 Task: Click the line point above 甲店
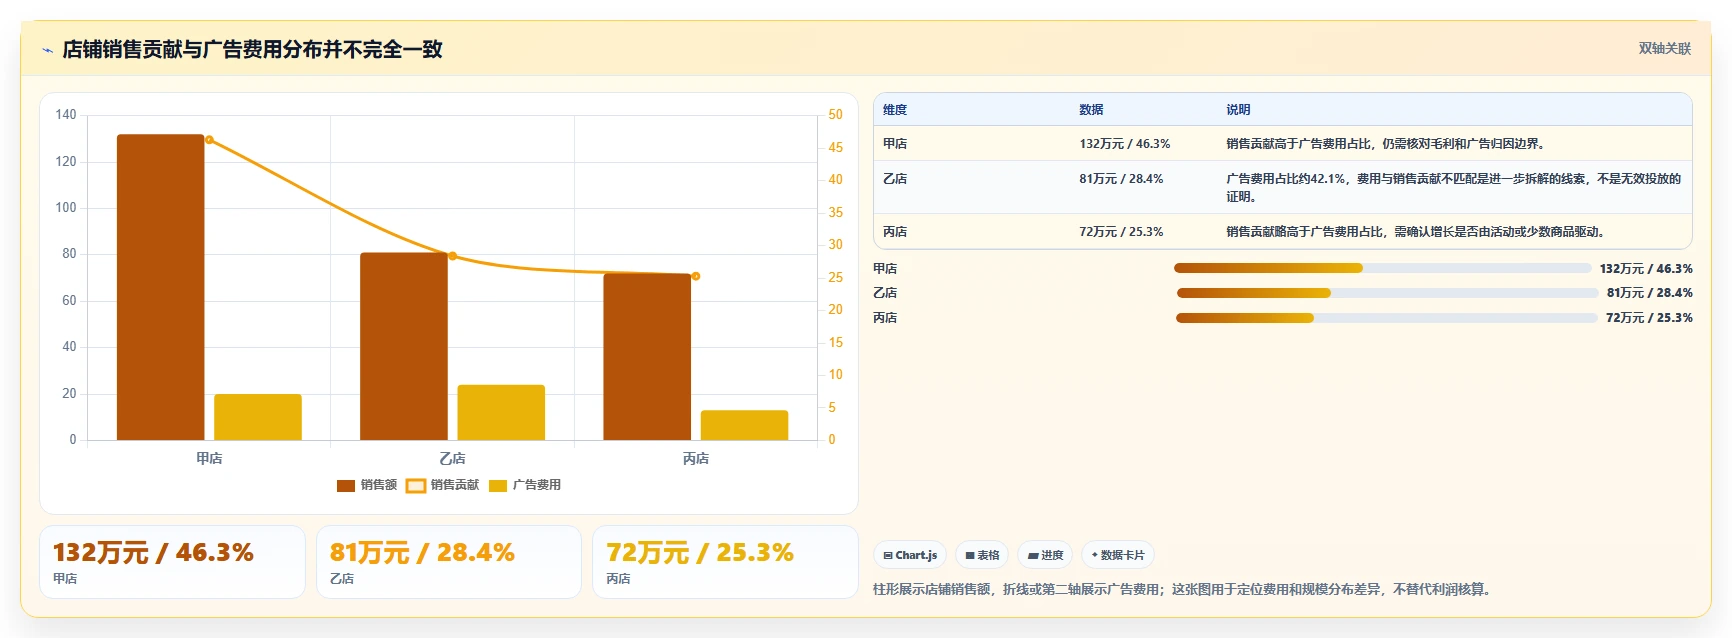tap(209, 140)
